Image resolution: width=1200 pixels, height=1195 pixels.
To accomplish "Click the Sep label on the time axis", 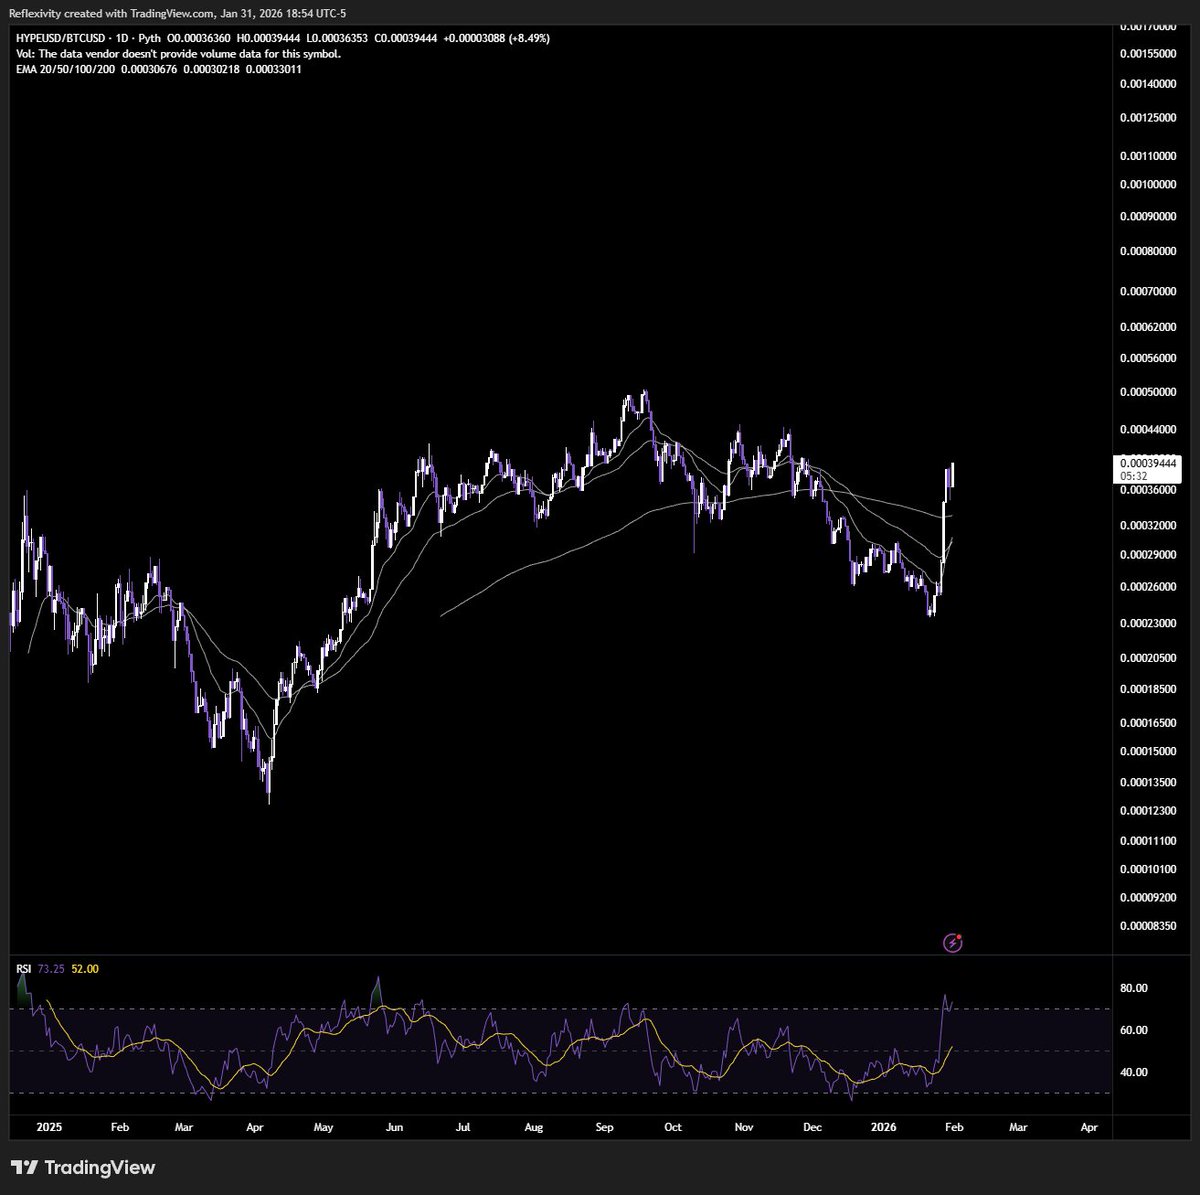I will coord(603,1127).
